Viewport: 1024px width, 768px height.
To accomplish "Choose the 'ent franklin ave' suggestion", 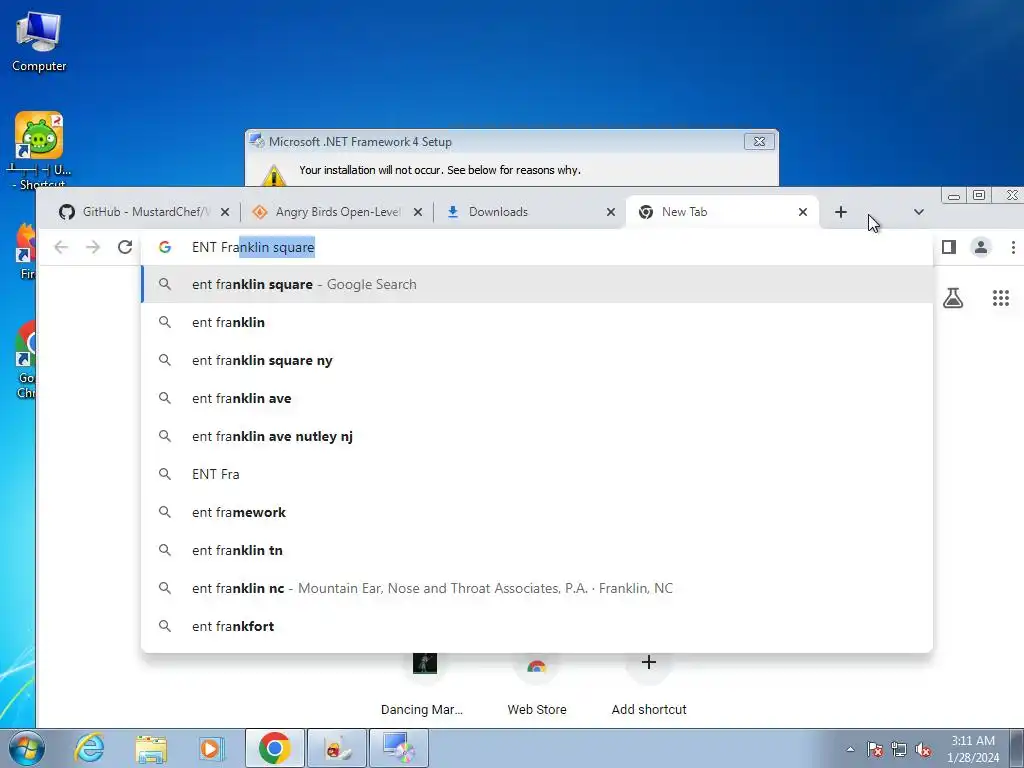I will [x=537, y=398].
